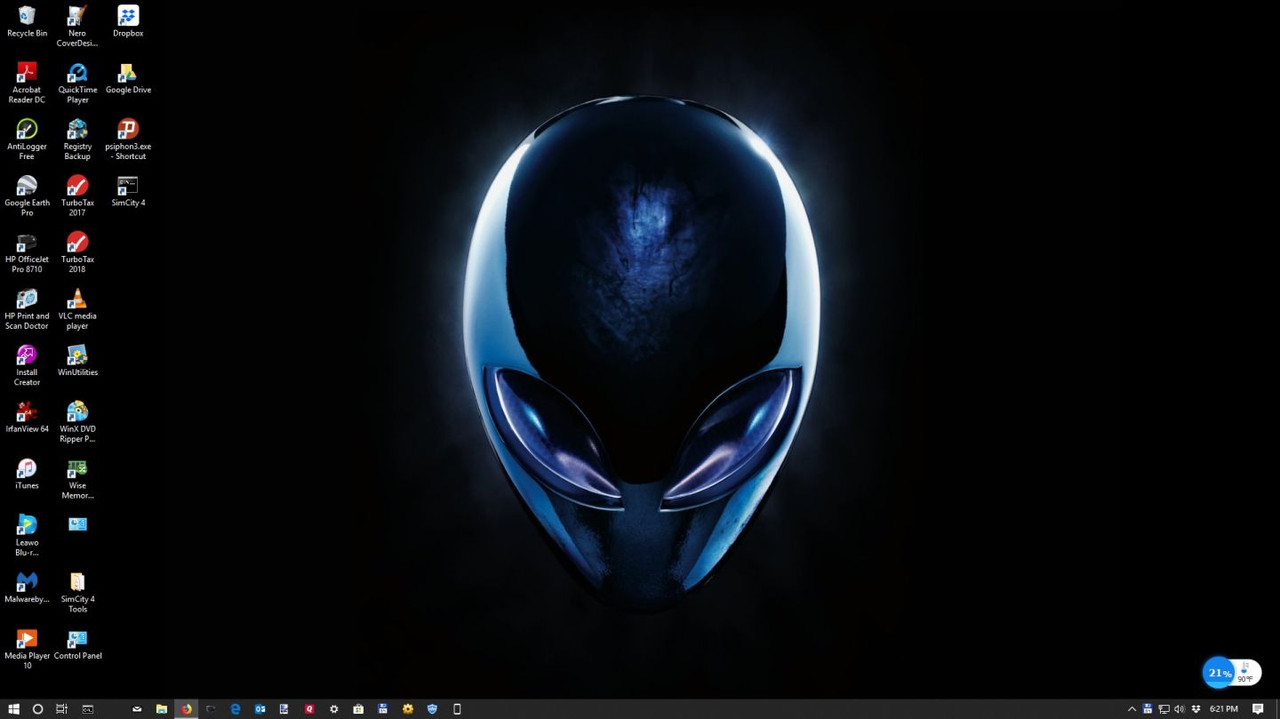Open the orange gear app on taskbar
The image size is (1280, 719).
coord(408,709)
